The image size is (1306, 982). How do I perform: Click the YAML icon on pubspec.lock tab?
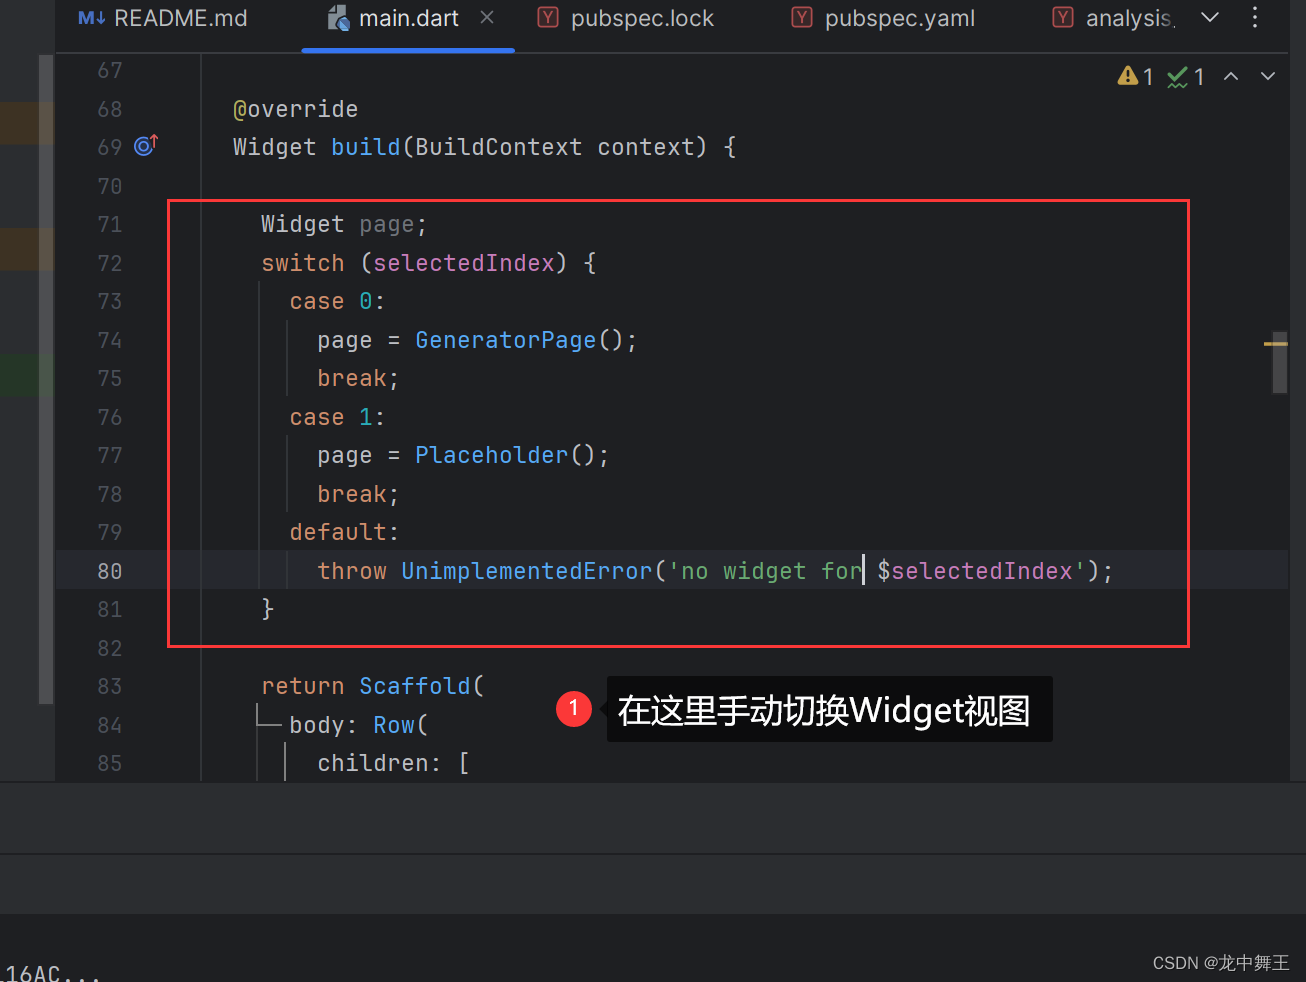point(548,17)
